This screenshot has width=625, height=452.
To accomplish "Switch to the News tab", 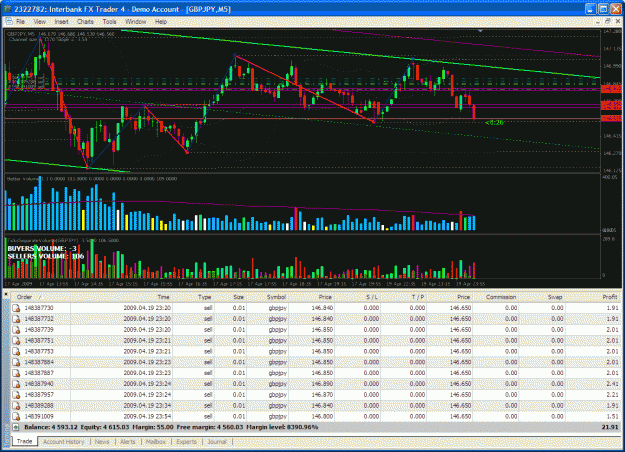I will [102, 442].
